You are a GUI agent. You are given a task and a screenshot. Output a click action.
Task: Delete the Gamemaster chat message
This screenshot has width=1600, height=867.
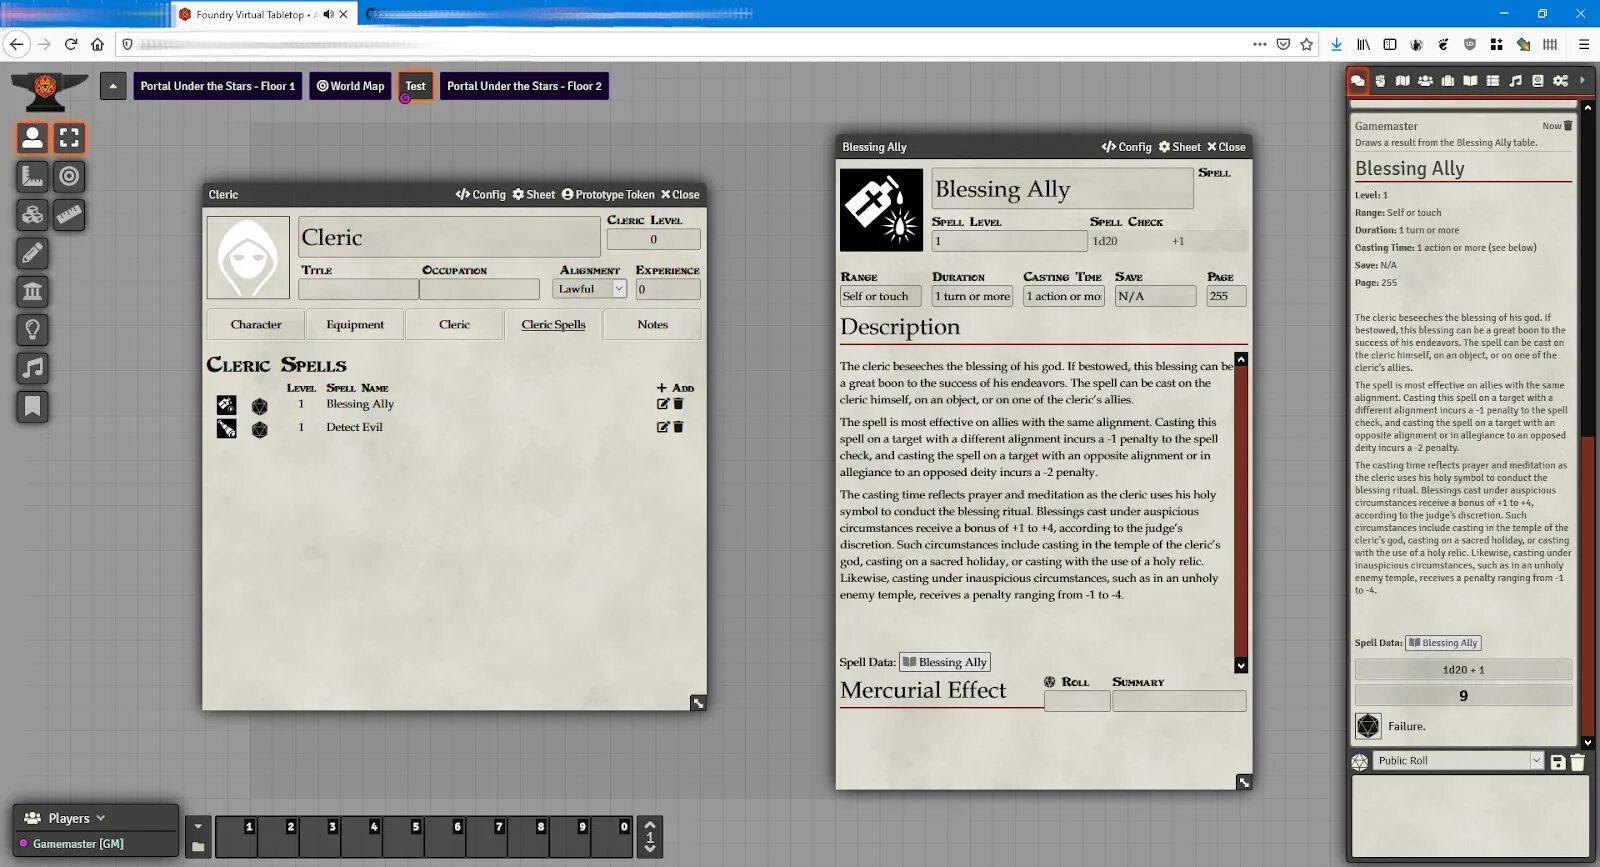pos(1568,126)
